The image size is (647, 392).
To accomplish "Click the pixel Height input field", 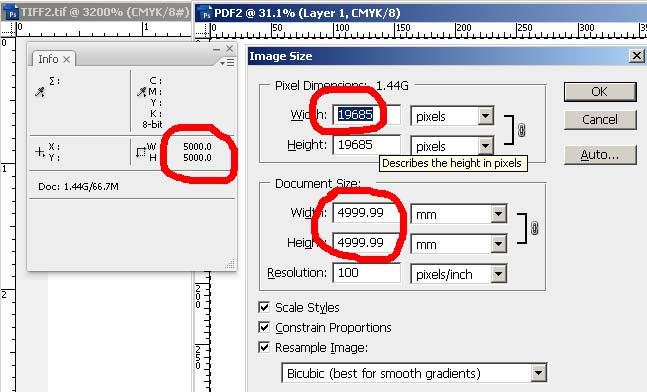I will pyautogui.click(x=366, y=145).
